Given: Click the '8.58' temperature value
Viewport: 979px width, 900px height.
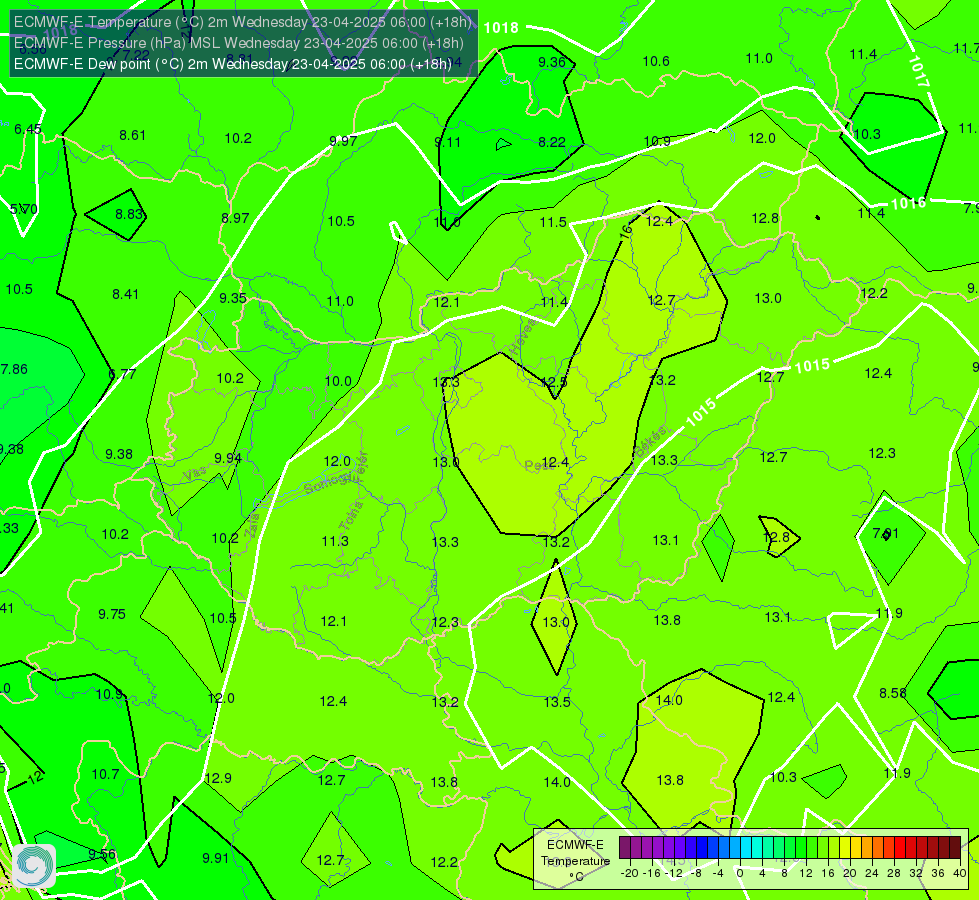Looking at the screenshot, I should 893,693.
